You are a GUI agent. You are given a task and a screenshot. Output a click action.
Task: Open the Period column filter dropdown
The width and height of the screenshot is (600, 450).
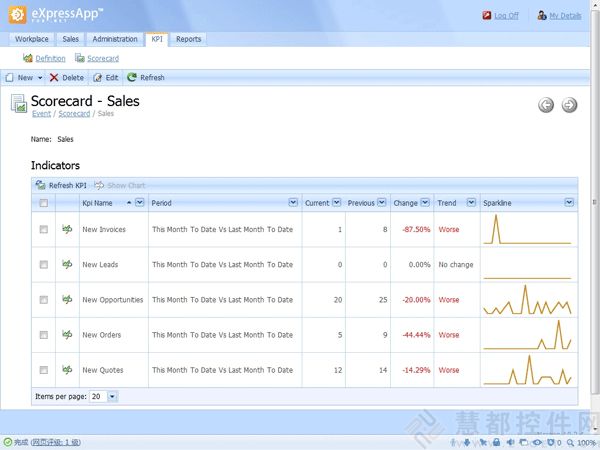293,203
